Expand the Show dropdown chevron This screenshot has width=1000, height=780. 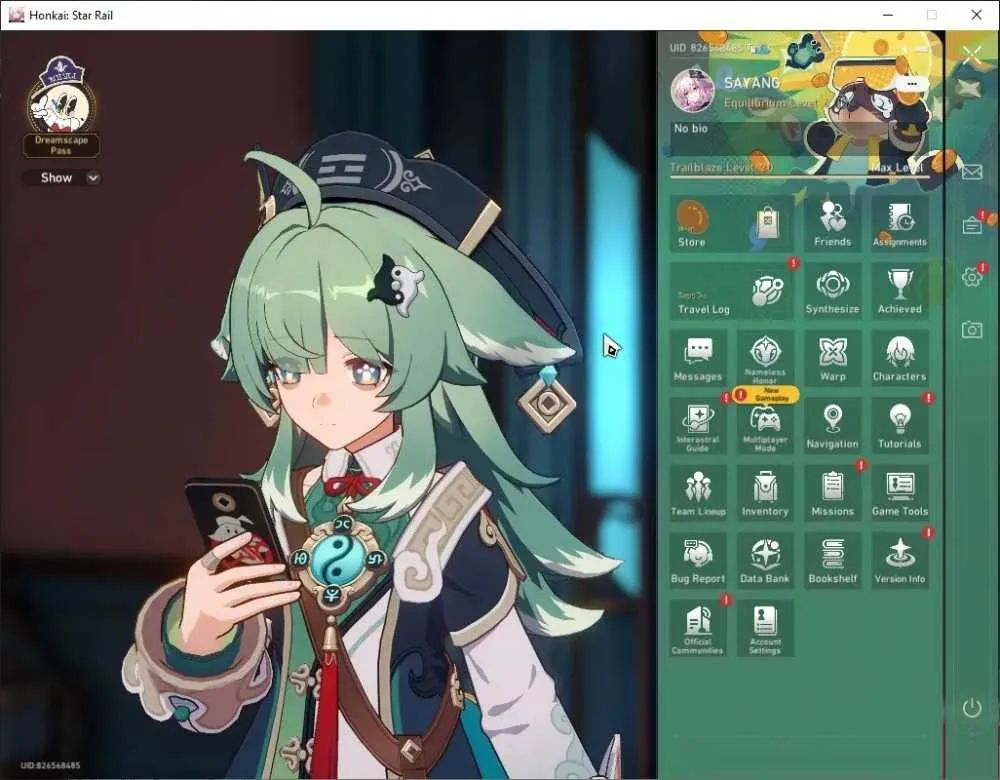pyautogui.click(x=93, y=178)
